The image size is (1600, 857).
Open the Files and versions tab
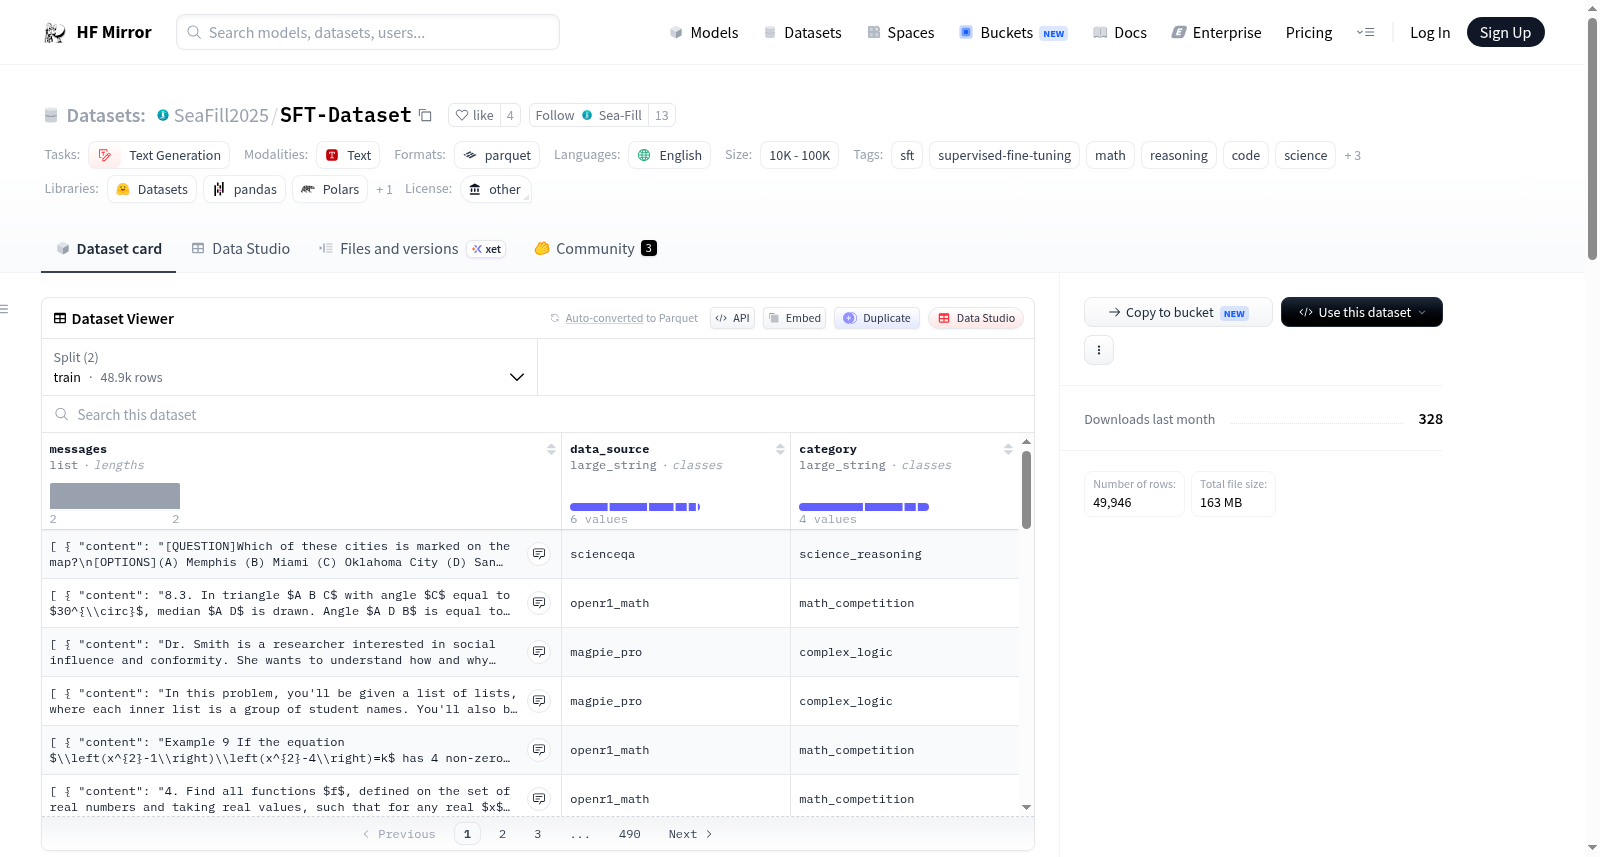point(412,249)
